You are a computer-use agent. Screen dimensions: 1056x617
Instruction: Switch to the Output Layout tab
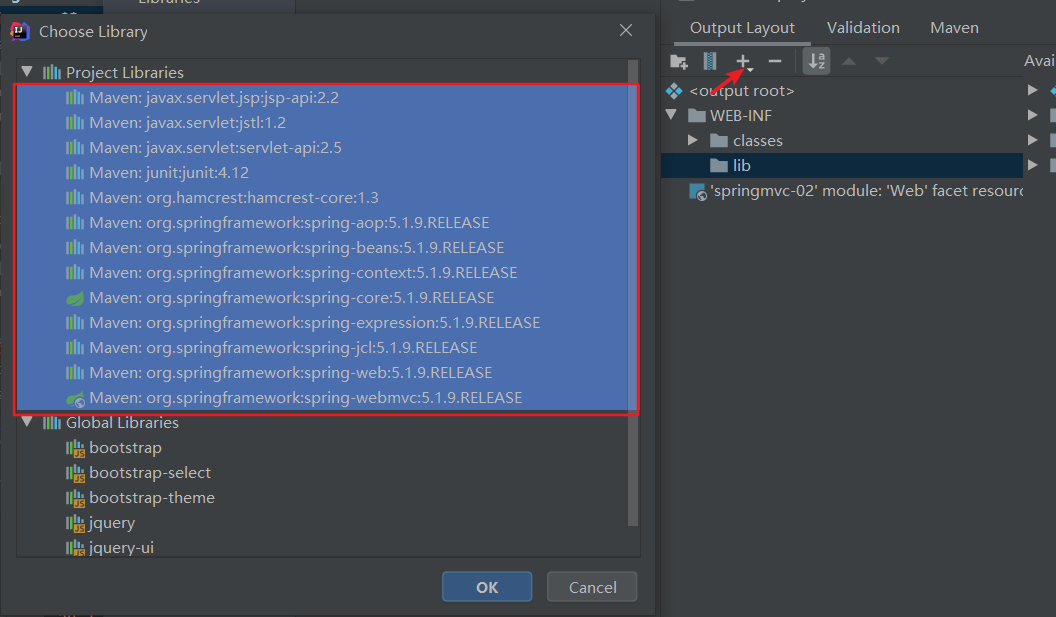click(742, 28)
